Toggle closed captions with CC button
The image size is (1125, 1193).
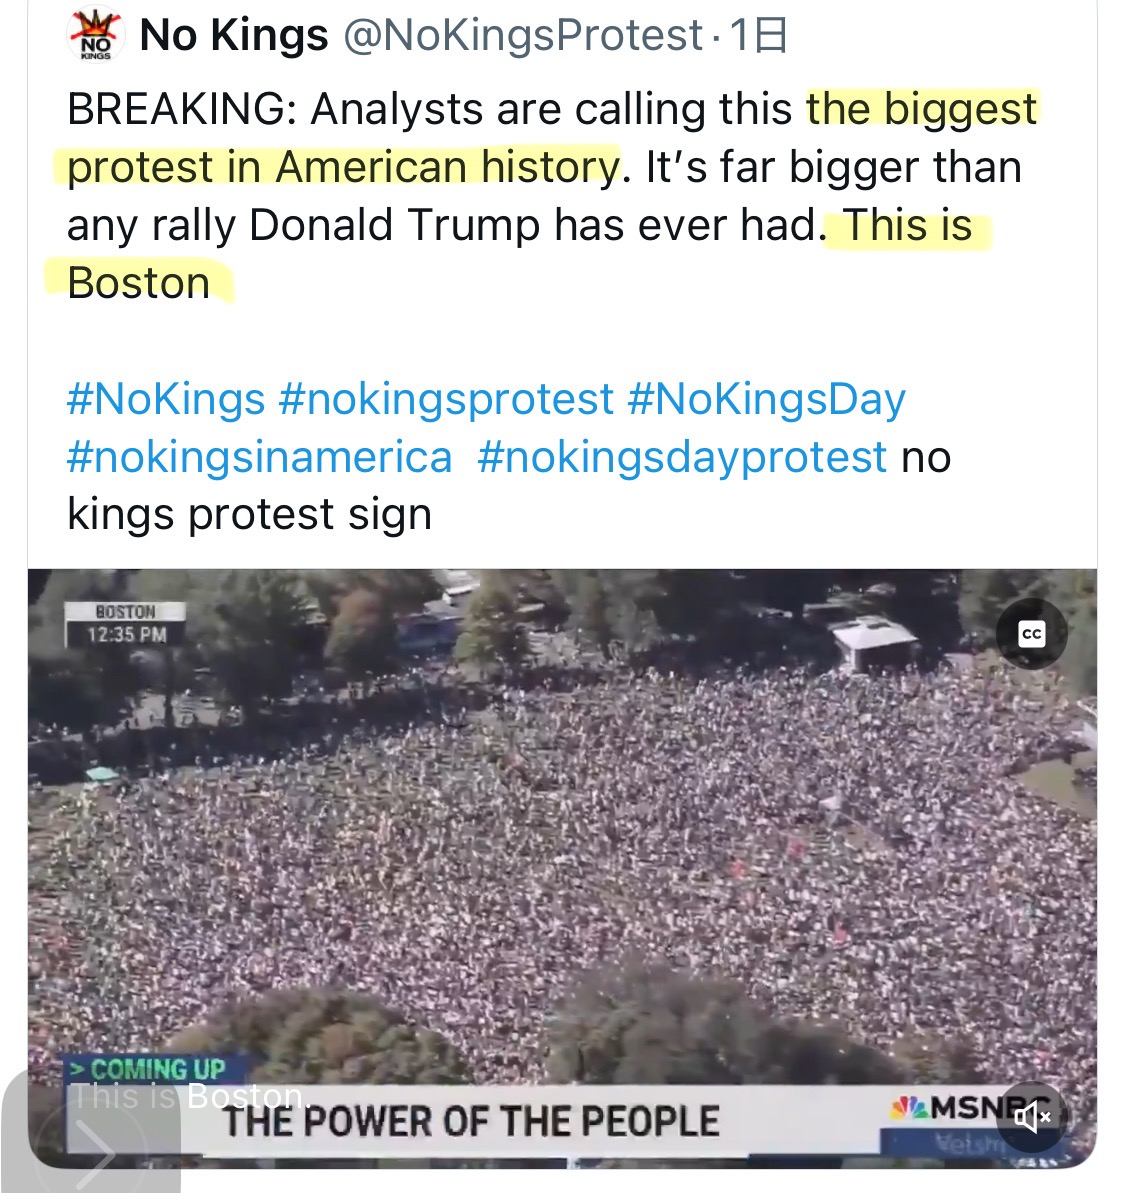tap(1031, 634)
